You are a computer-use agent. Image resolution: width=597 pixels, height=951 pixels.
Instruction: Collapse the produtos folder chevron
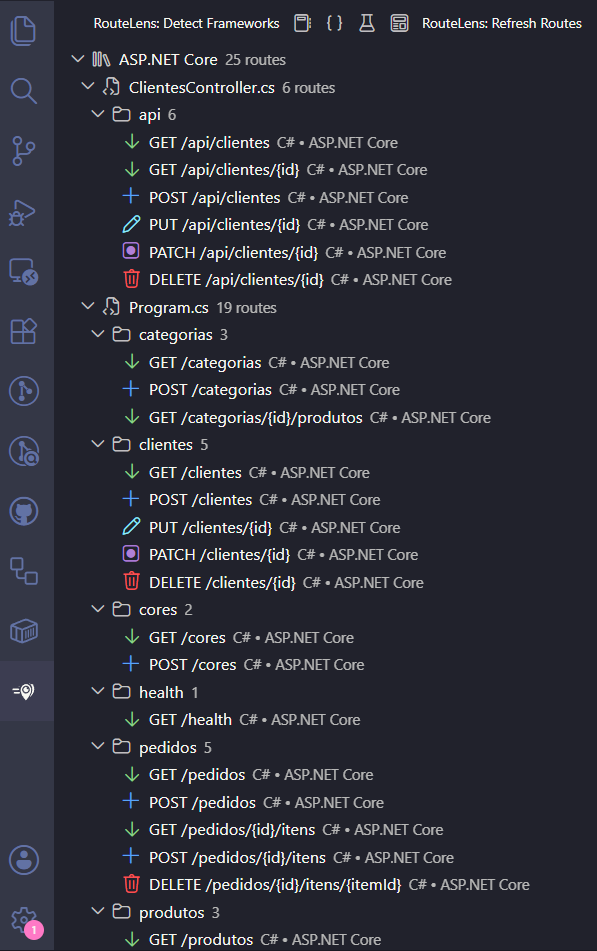(98, 912)
